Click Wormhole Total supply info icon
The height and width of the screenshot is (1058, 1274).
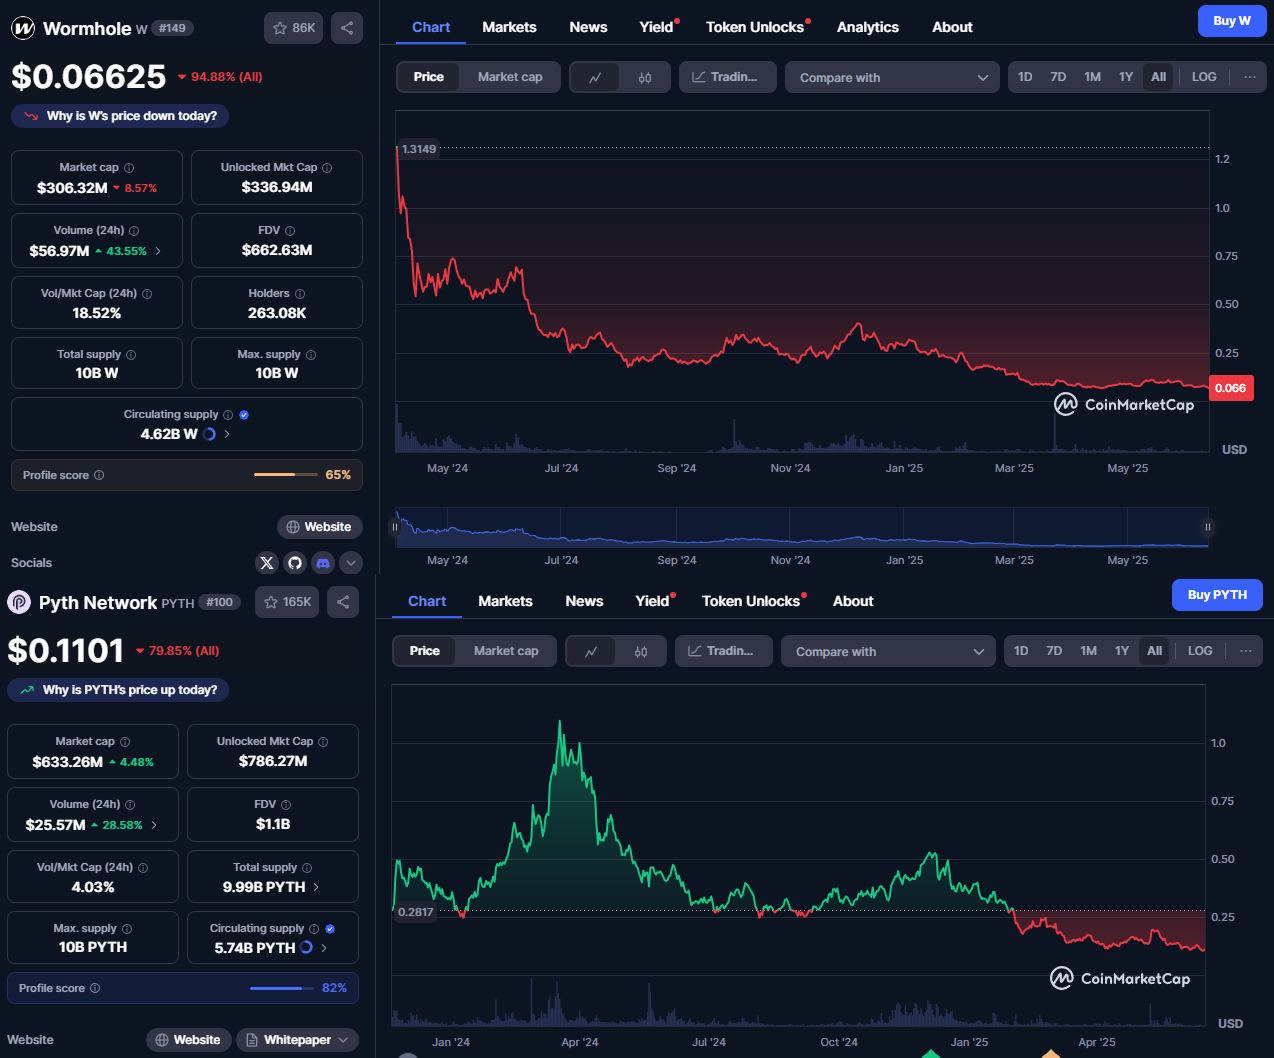click(x=131, y=355)
